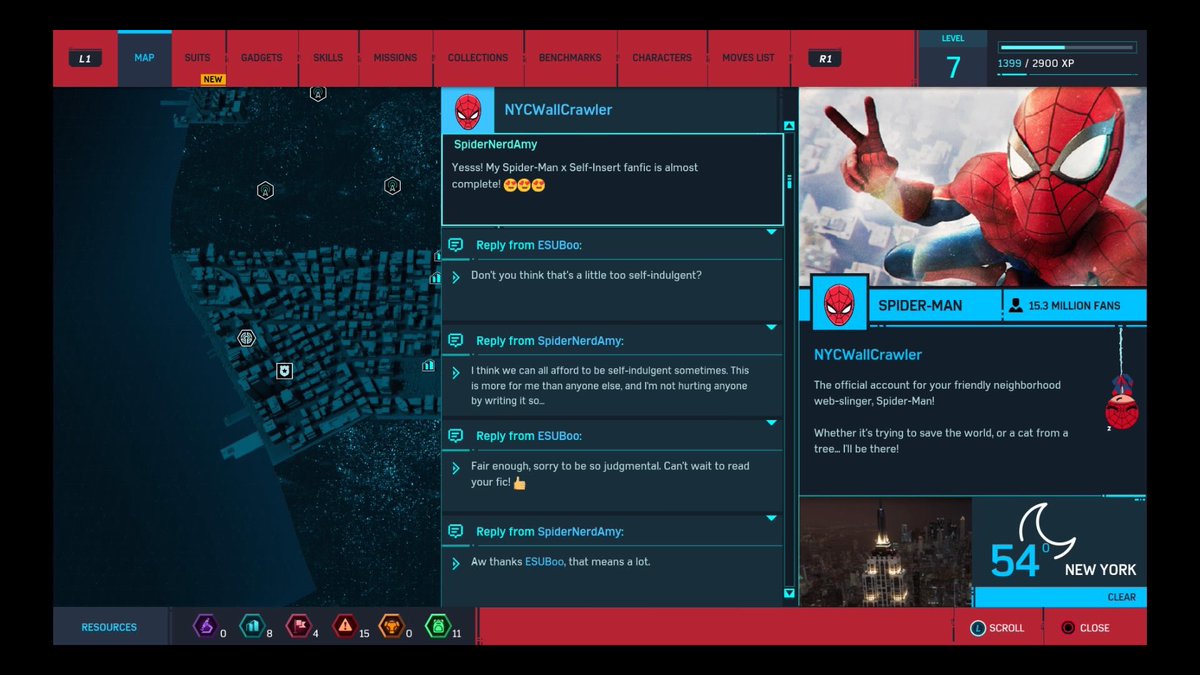Open the CHARACTERS tab
Screen dimensions: 1200x675
click(662, 58)
